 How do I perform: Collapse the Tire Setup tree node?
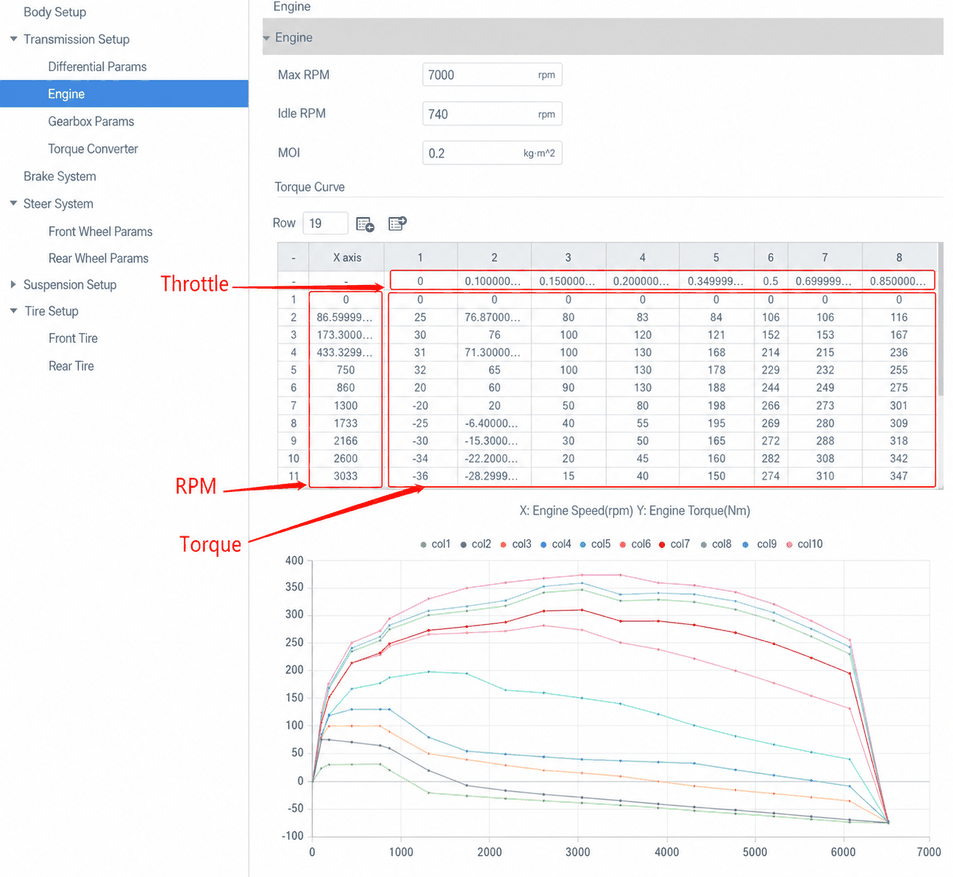[x=13, y=311]
